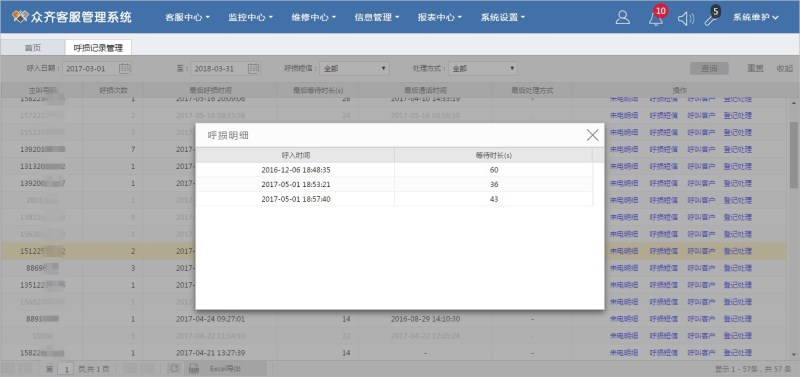Click the page number input field
800x377 pixels.
(66, 368)
